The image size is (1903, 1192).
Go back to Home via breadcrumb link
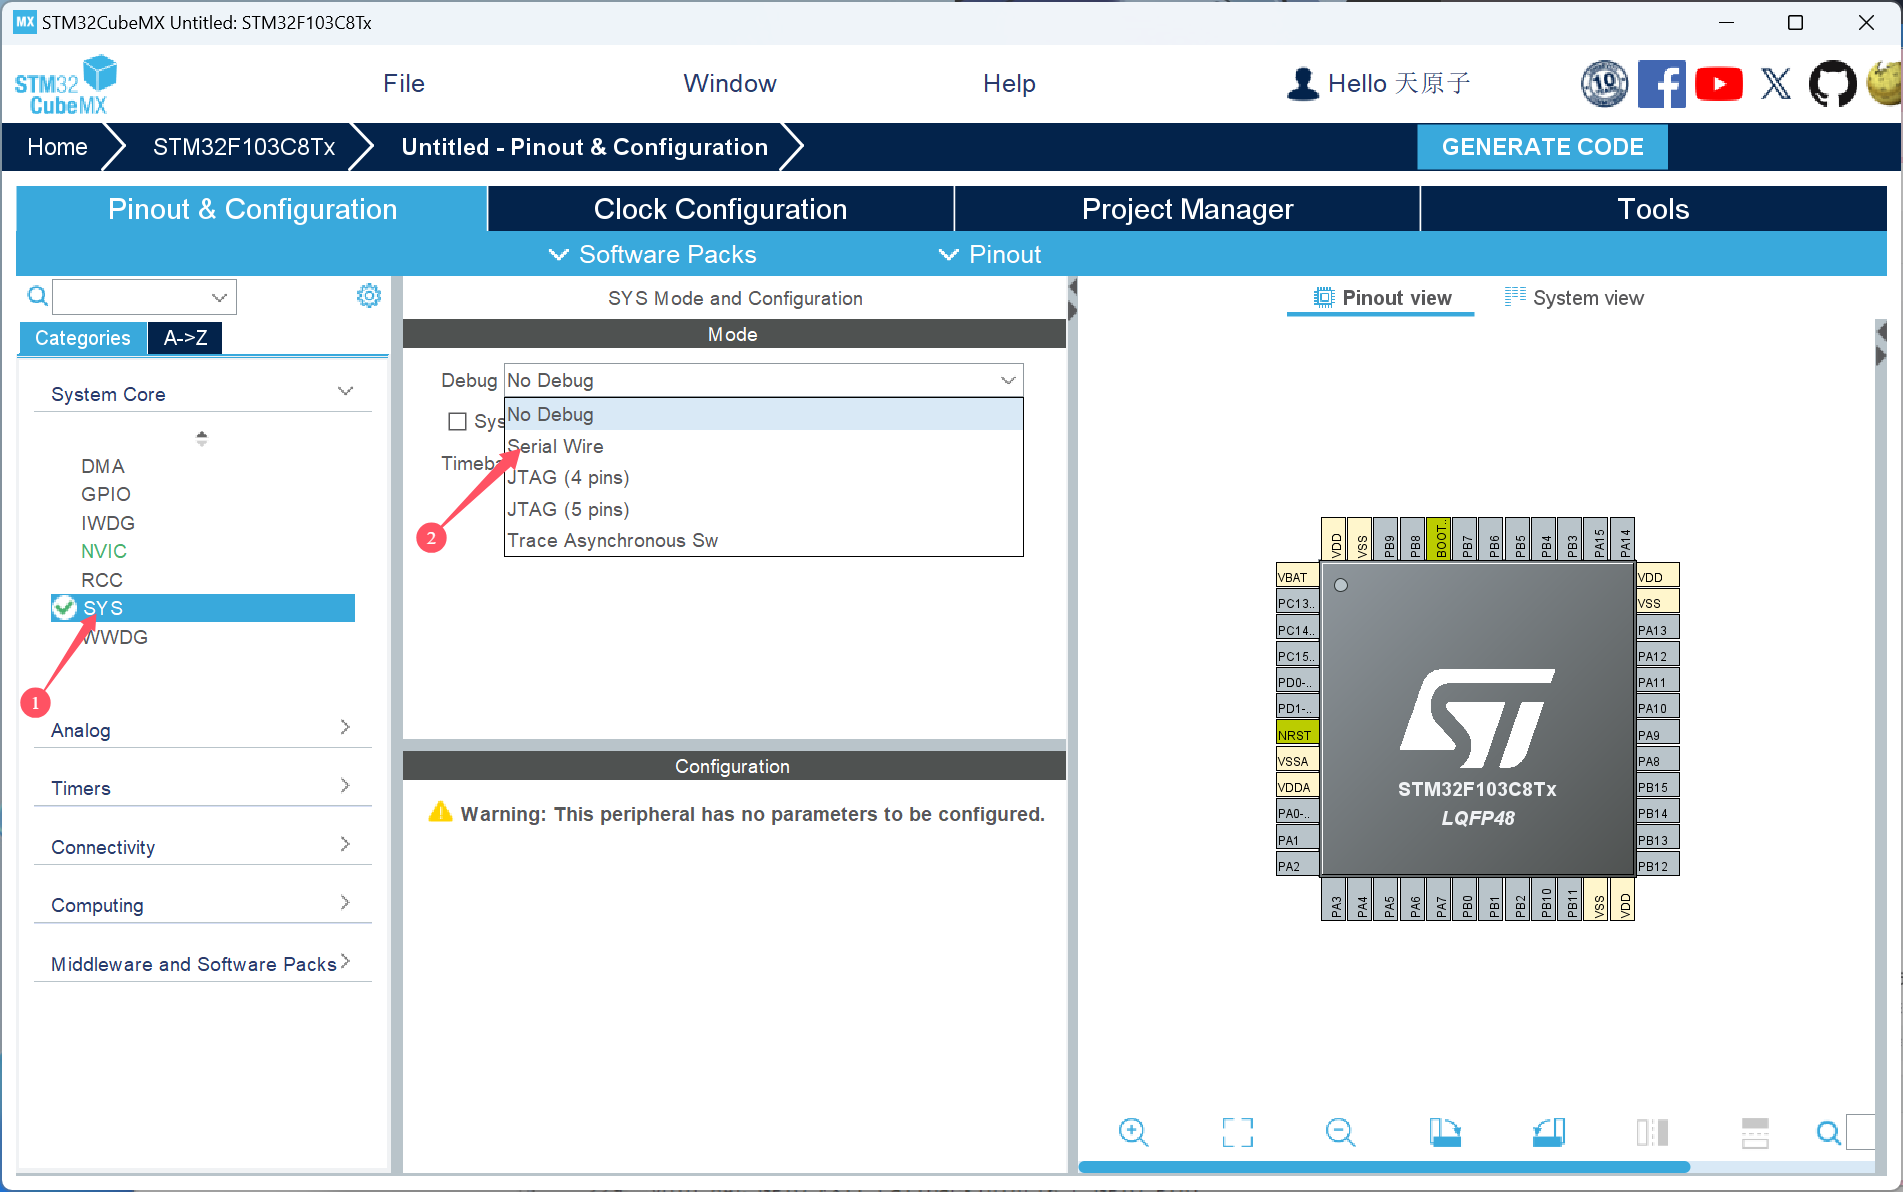[57, 147]
